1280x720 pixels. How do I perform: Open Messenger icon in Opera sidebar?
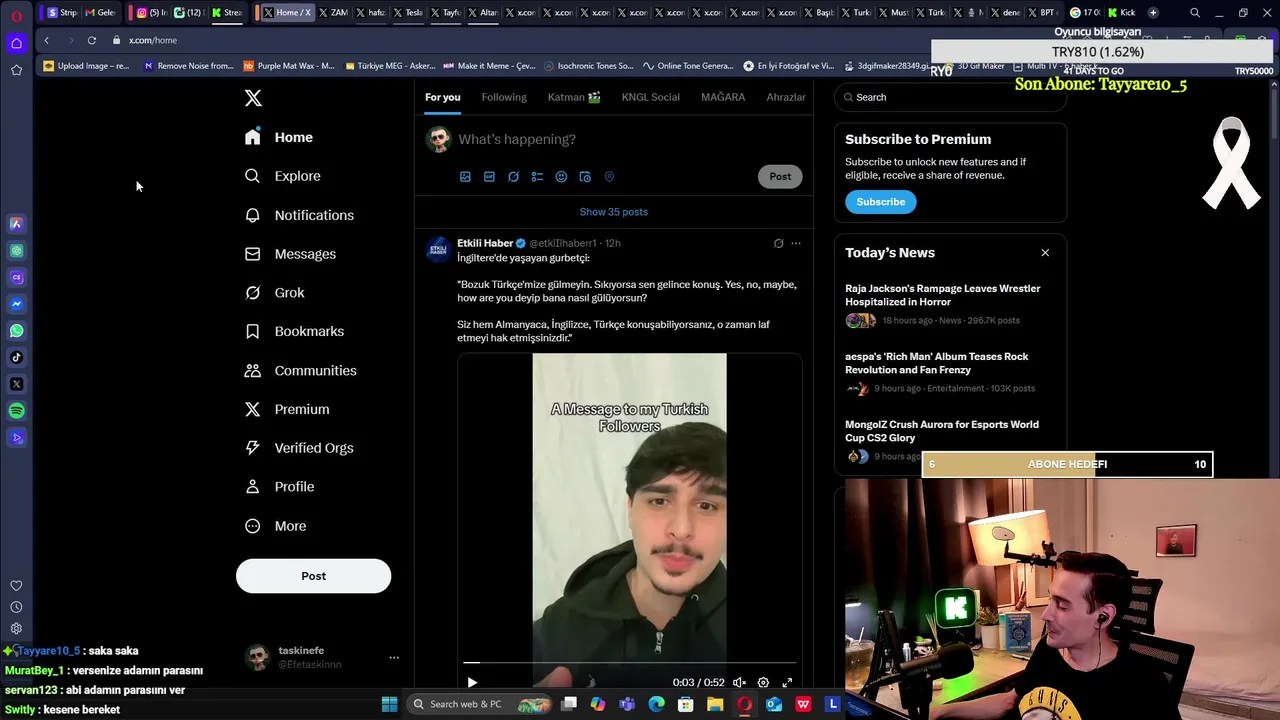16,304
